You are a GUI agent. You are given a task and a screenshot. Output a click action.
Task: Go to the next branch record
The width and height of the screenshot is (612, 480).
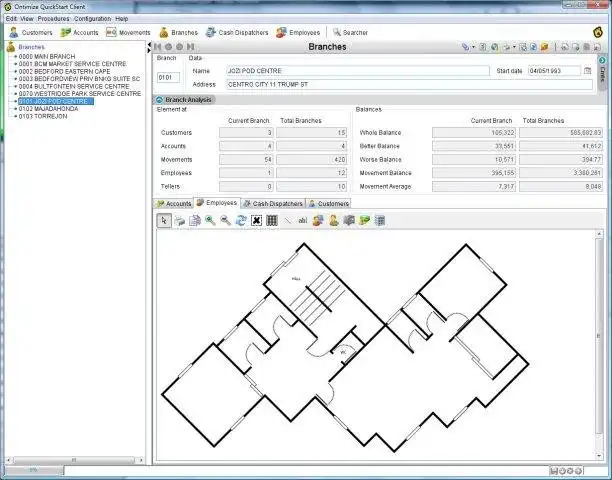click(180, 47)
